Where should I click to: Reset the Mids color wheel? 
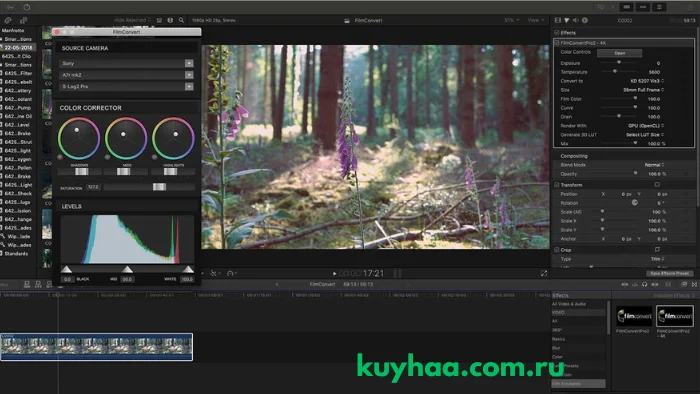107,157
